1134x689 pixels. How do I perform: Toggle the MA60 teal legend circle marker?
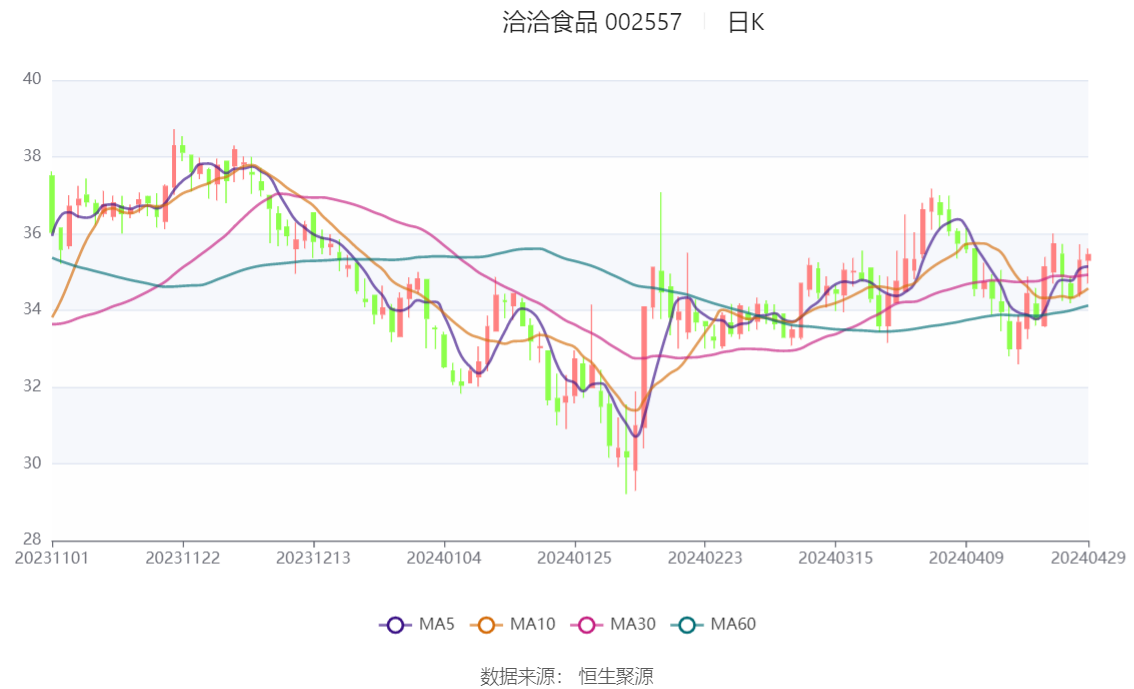[x=687, y=625]
